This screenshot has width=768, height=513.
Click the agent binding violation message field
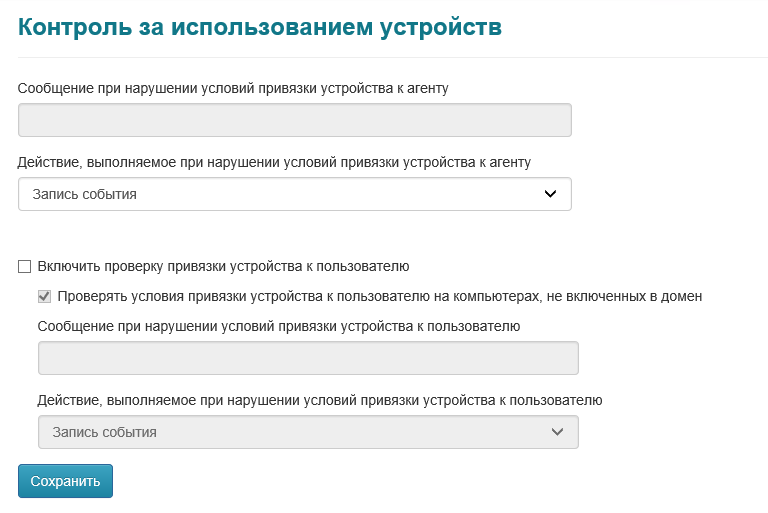point(294,120)
